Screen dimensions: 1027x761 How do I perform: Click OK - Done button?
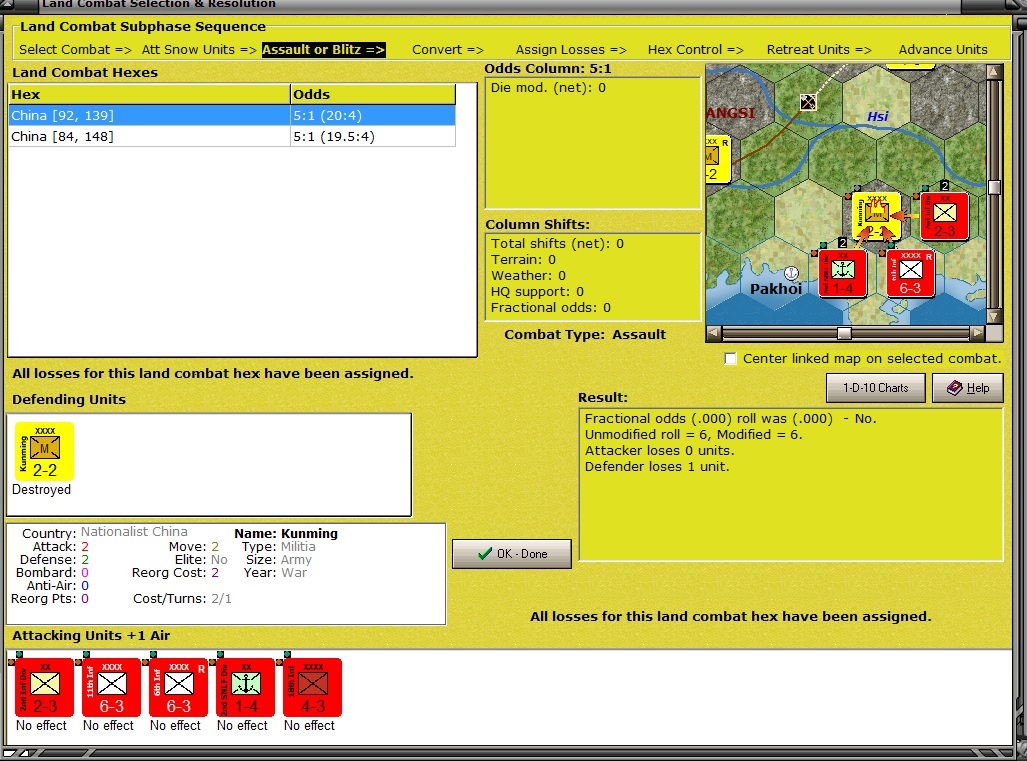point(512,553)
